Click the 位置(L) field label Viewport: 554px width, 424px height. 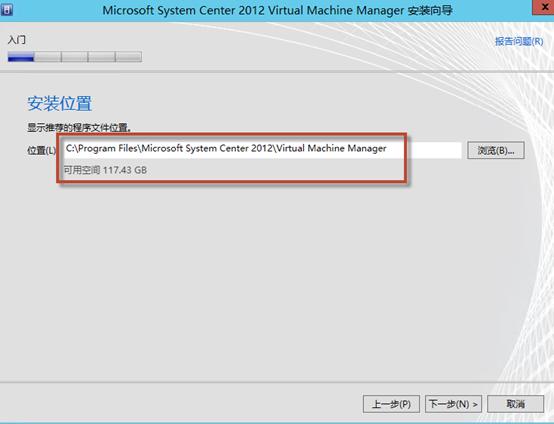pos(42,151)
